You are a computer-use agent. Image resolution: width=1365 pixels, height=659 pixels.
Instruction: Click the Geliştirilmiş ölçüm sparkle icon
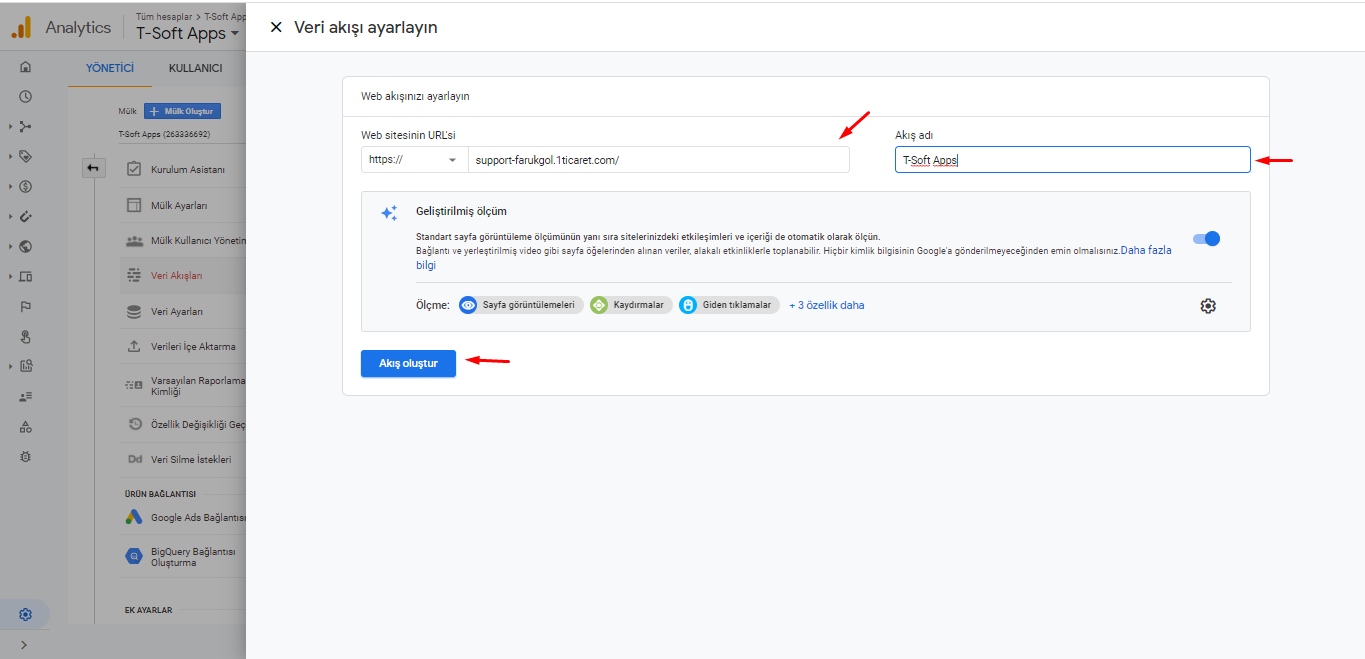click(389, 213)
